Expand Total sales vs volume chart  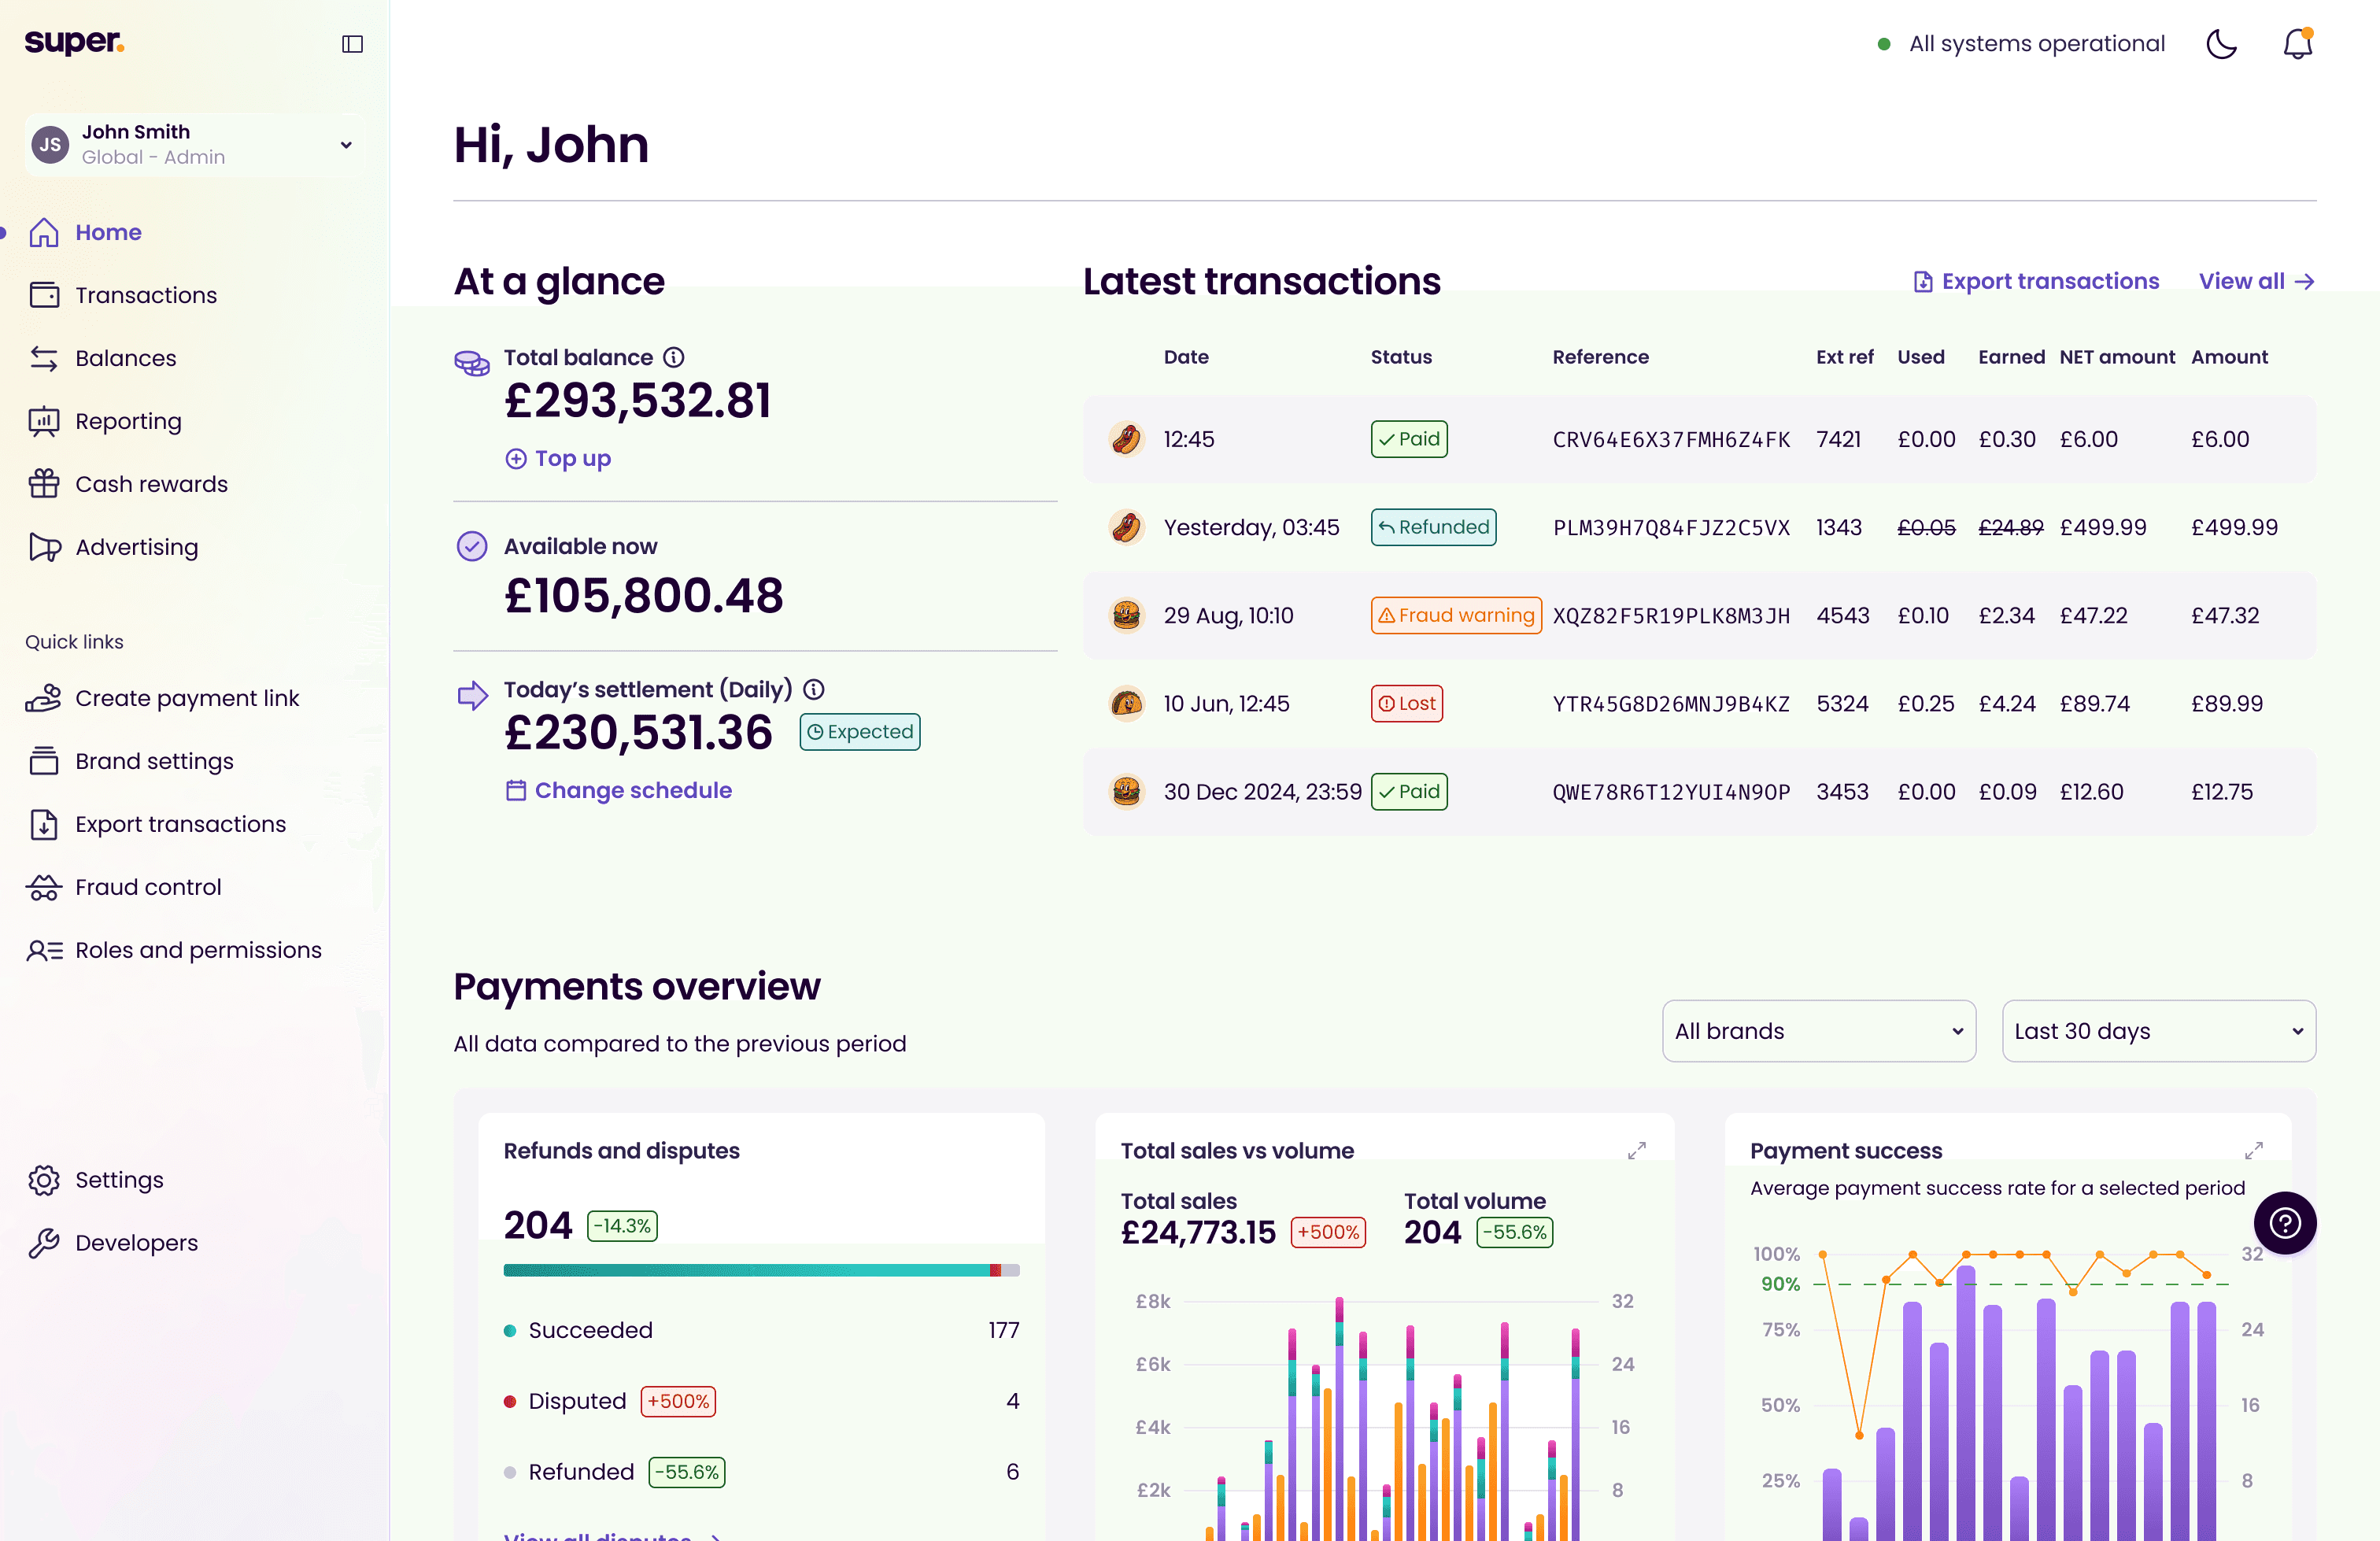tap(1636, 1151)
